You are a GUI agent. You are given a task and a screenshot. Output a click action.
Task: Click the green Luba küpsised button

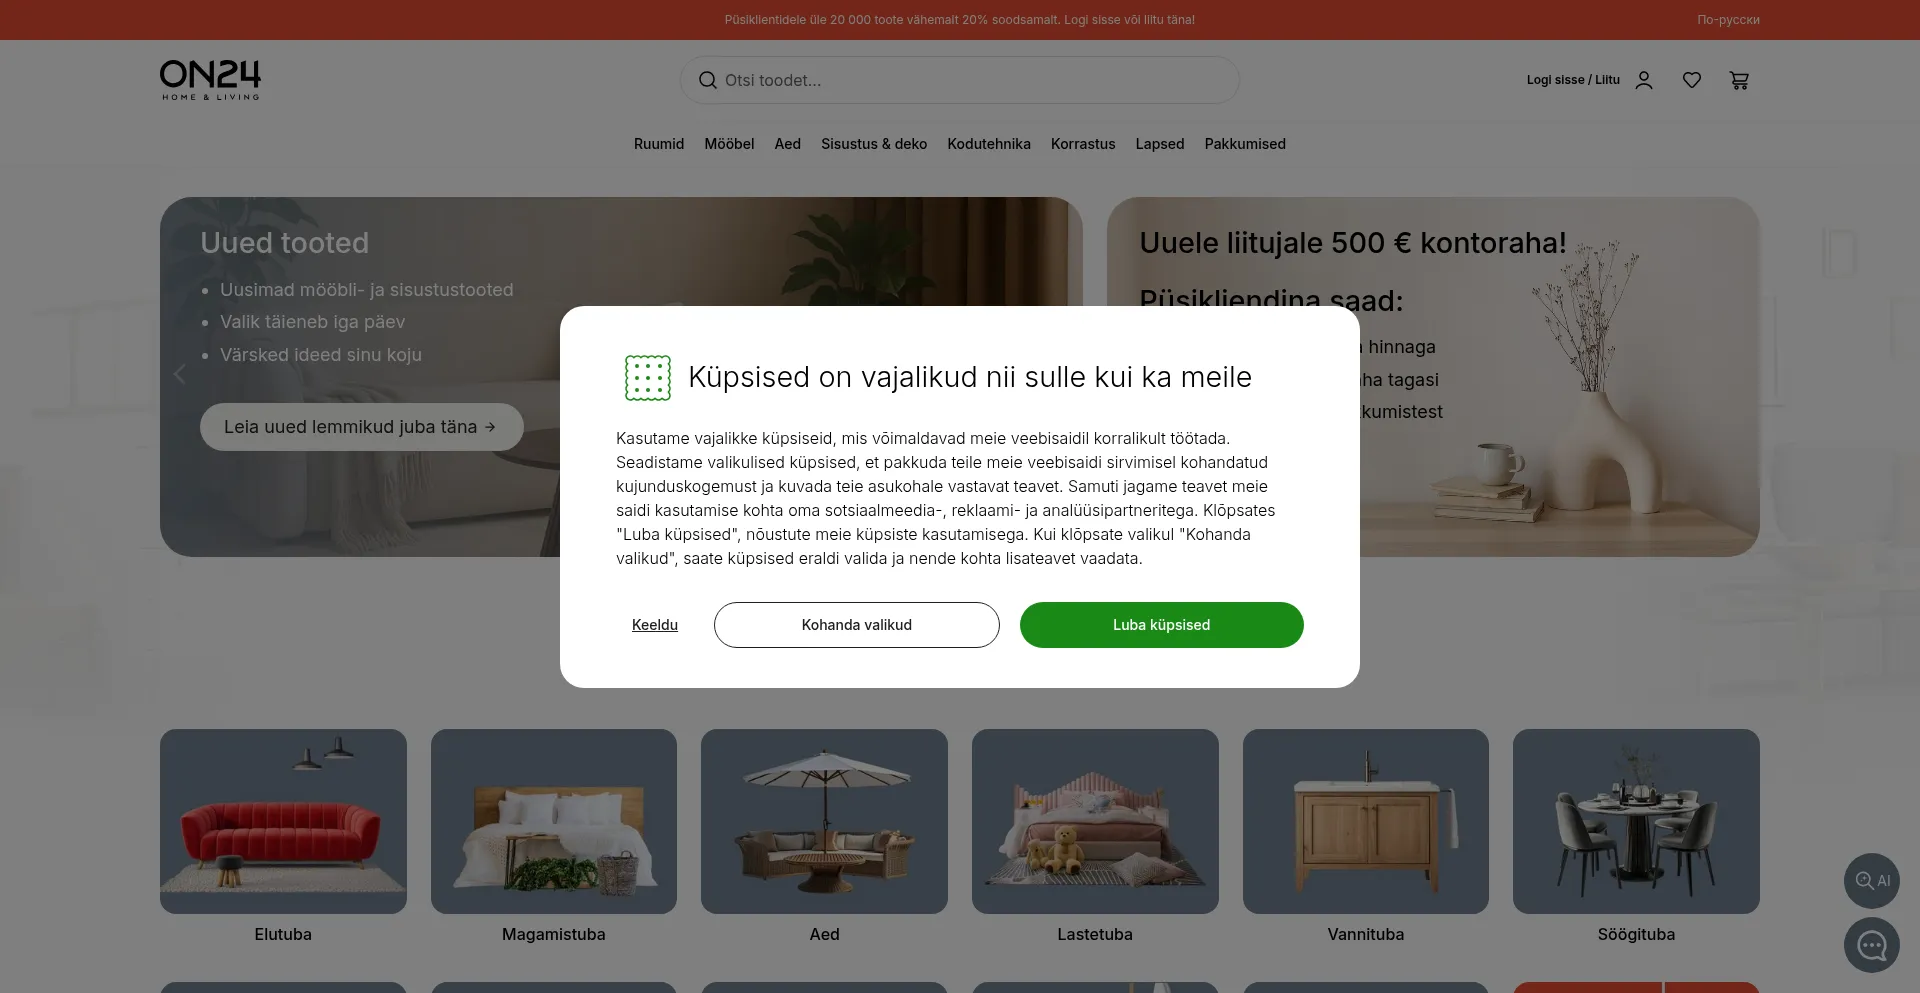[x=1162, y=625]
